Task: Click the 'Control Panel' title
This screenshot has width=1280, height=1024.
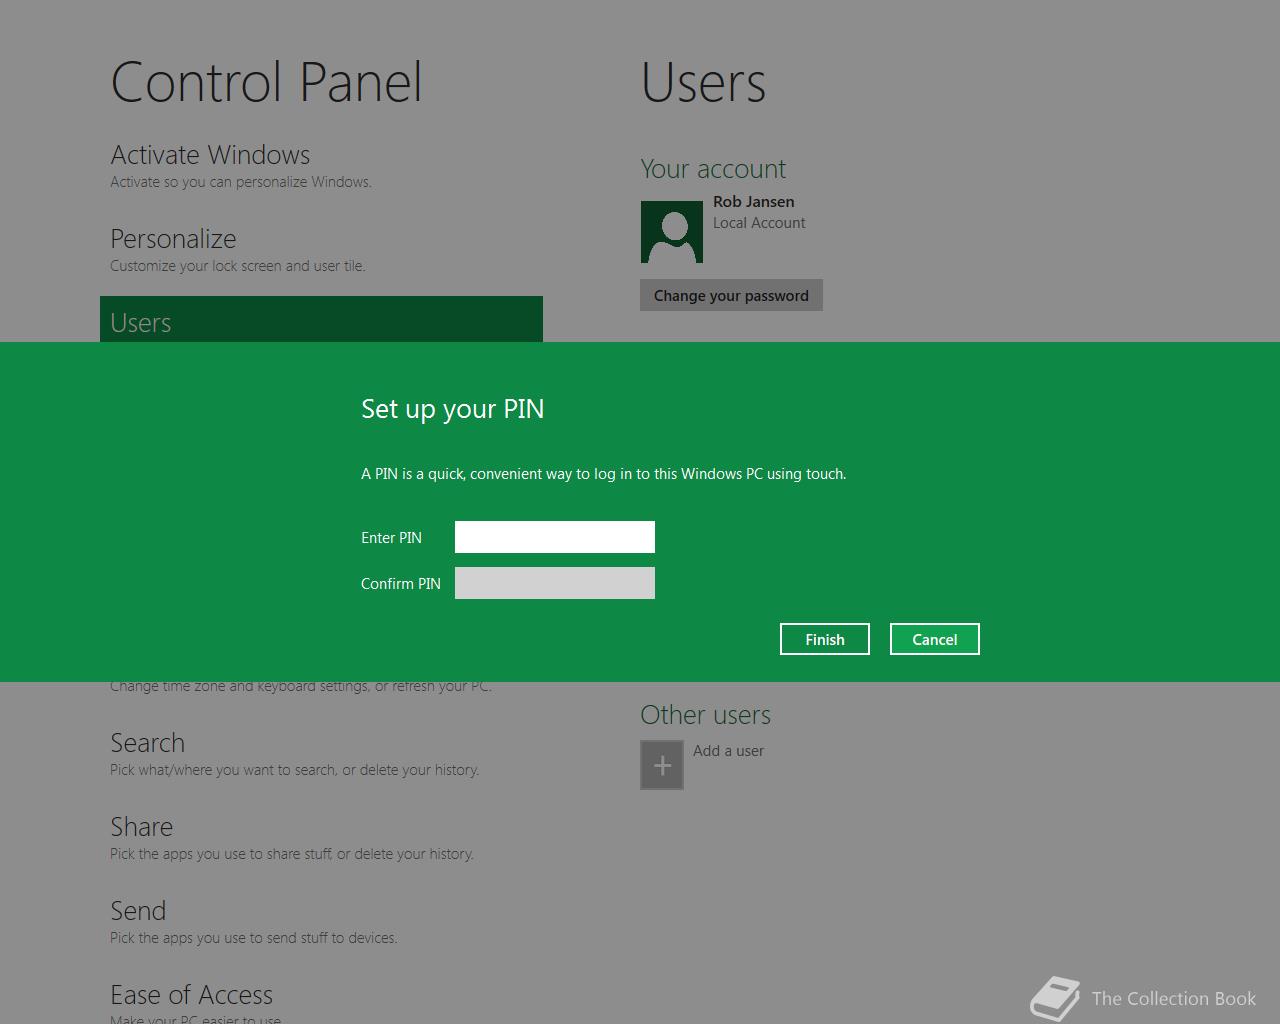Action: 266,82
